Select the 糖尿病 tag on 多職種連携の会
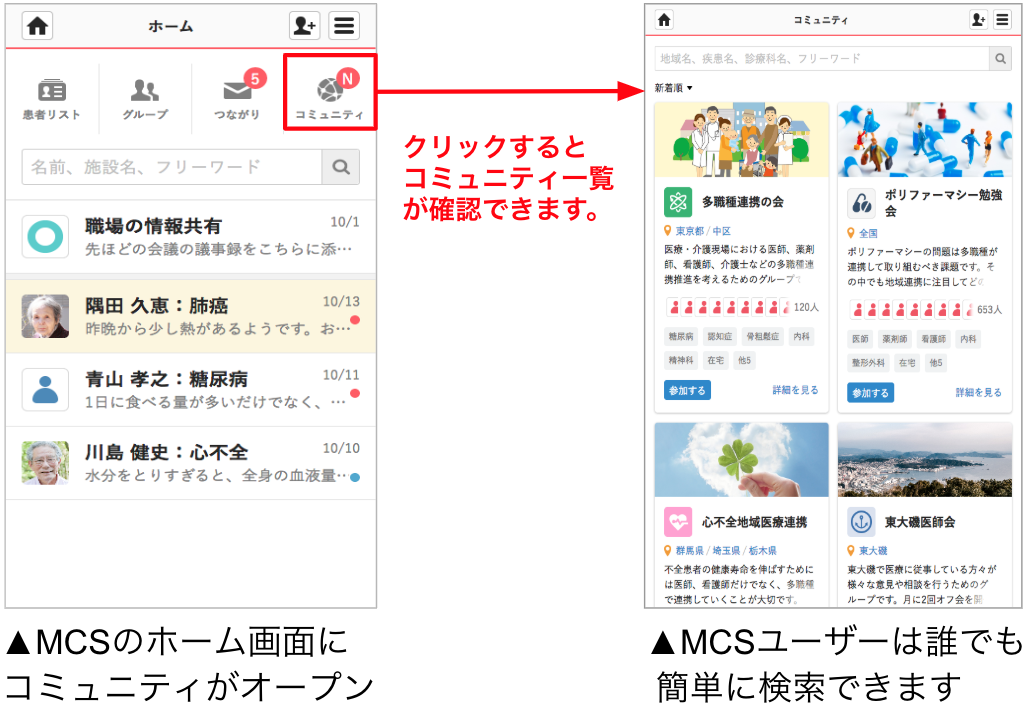 click(681, 338)
